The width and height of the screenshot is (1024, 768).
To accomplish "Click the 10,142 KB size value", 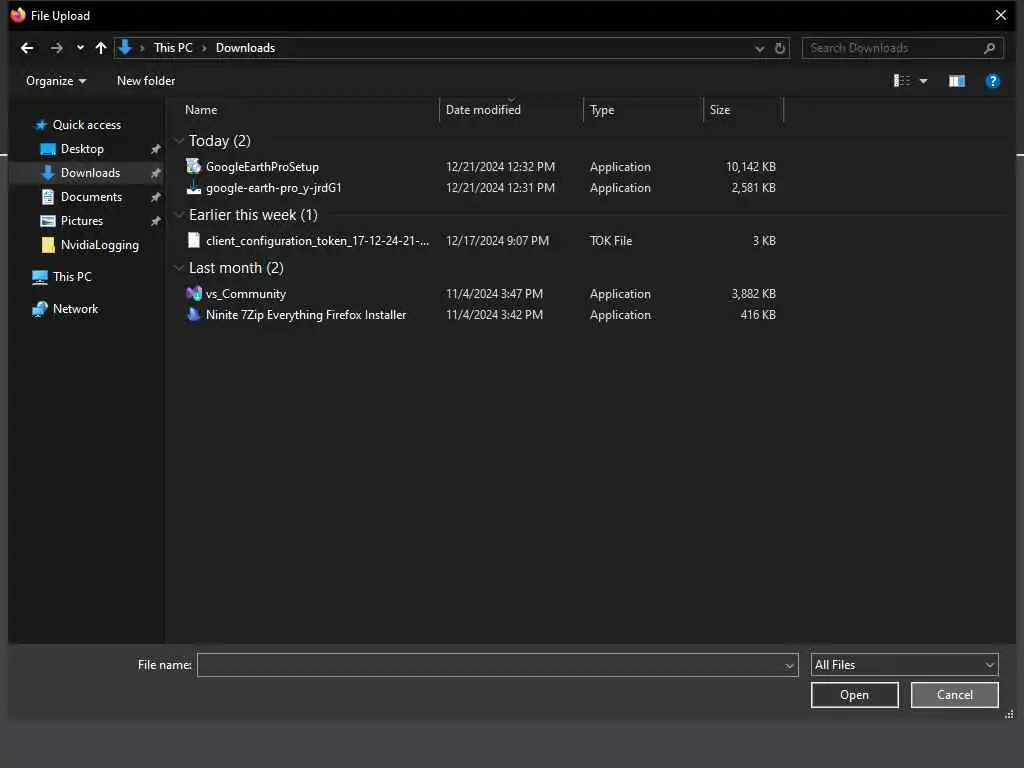I will (x=751, y=167).
